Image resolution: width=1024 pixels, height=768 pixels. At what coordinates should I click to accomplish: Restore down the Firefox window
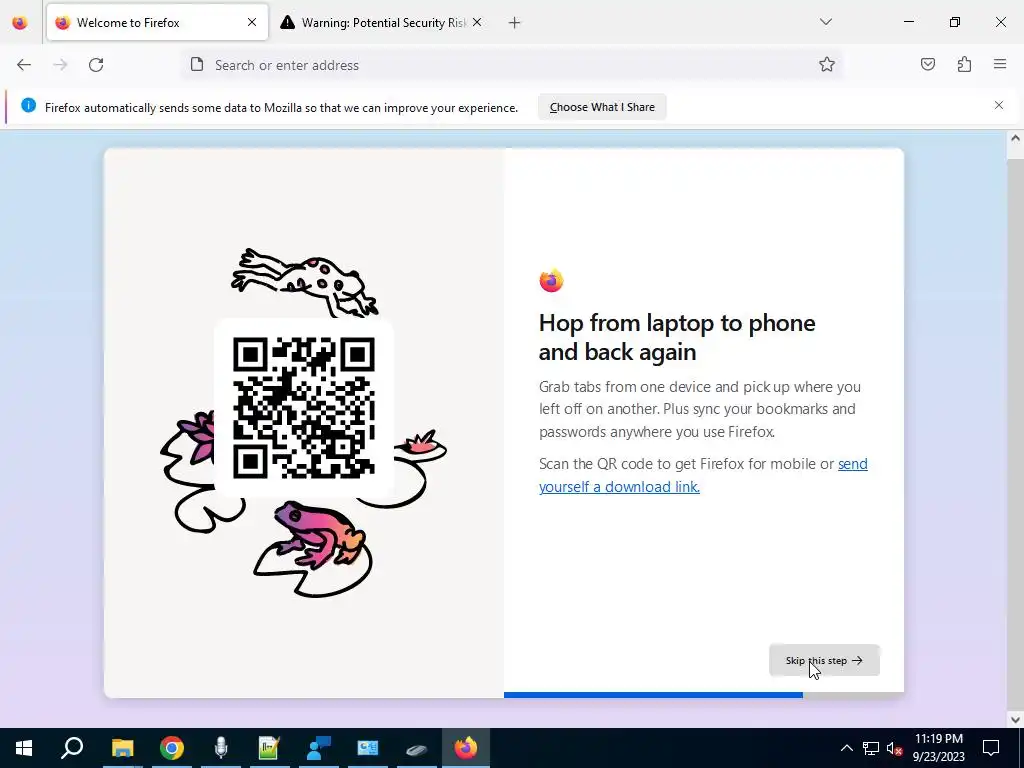[x=955, y=22]
